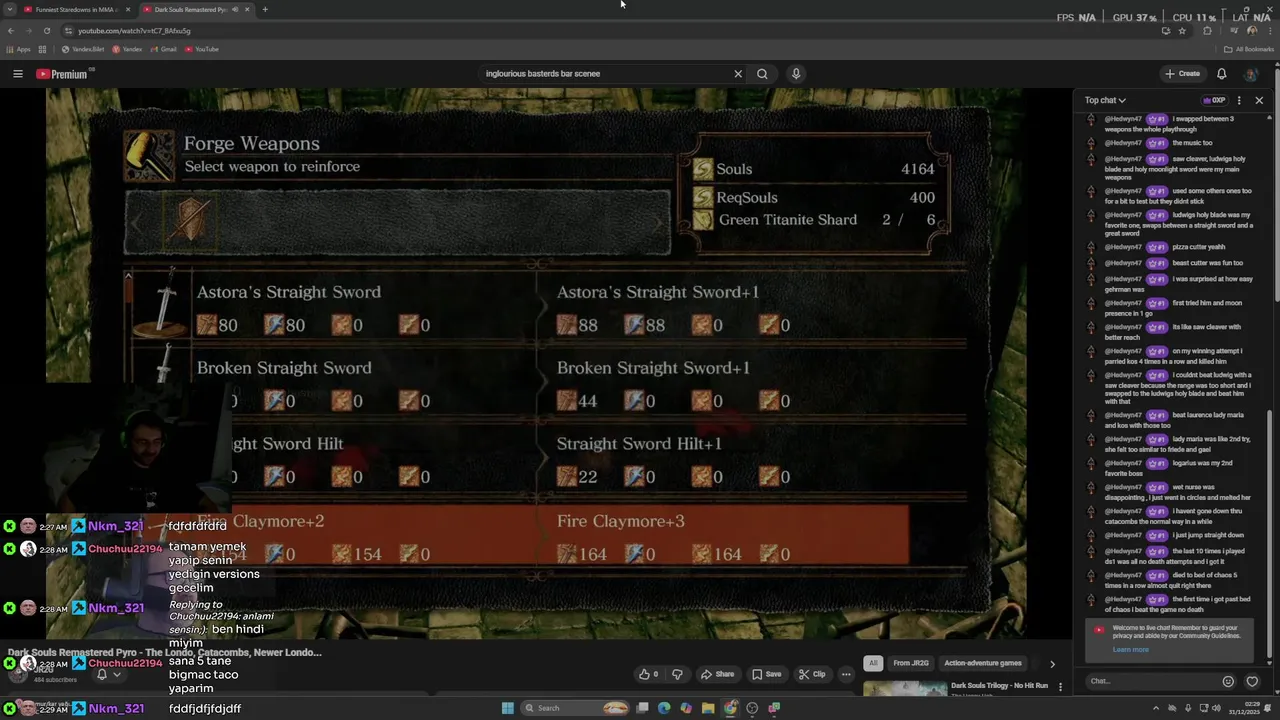The height and width of the screenshot is (720, 1280).
Task: Open Yandex.Bilet bookmark
Action: (x=83, y=49)
